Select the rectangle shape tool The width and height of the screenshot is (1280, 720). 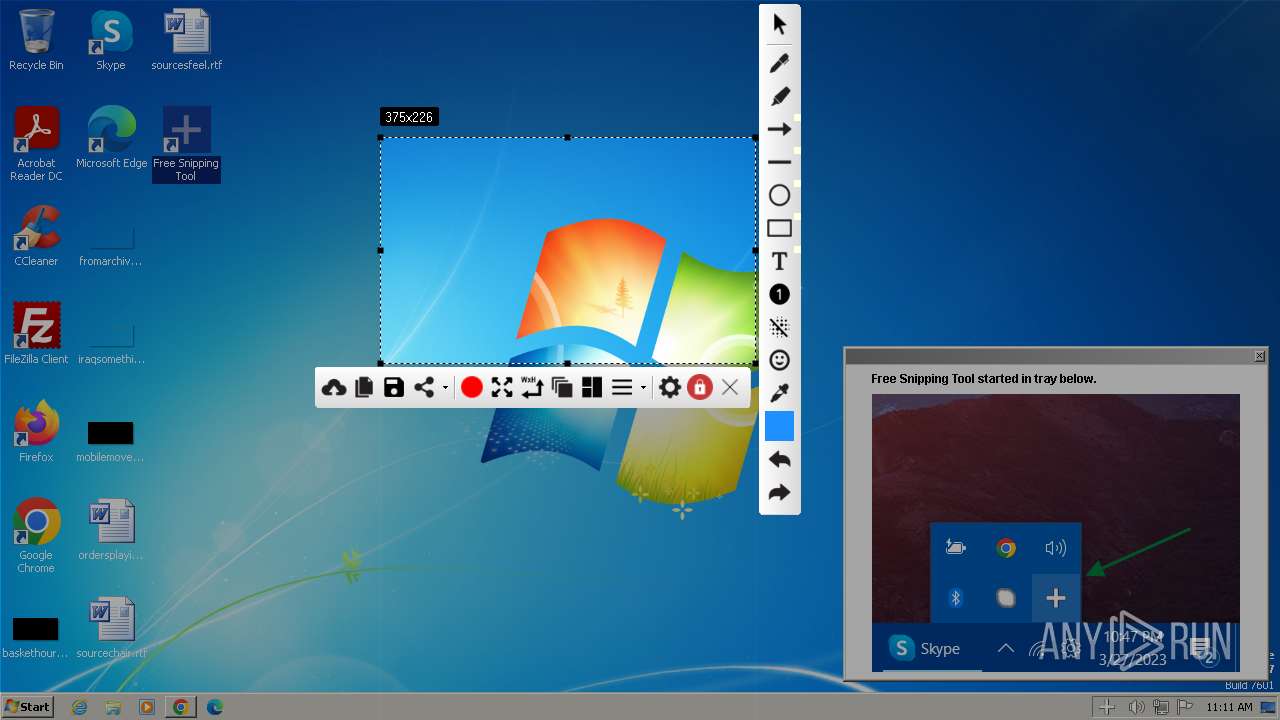click(779, 228)
